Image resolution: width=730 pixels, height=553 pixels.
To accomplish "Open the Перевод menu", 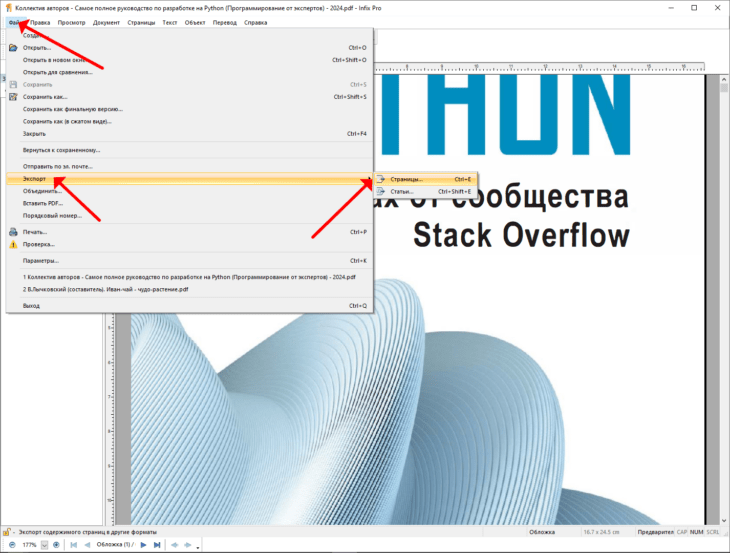I will 224,22.
